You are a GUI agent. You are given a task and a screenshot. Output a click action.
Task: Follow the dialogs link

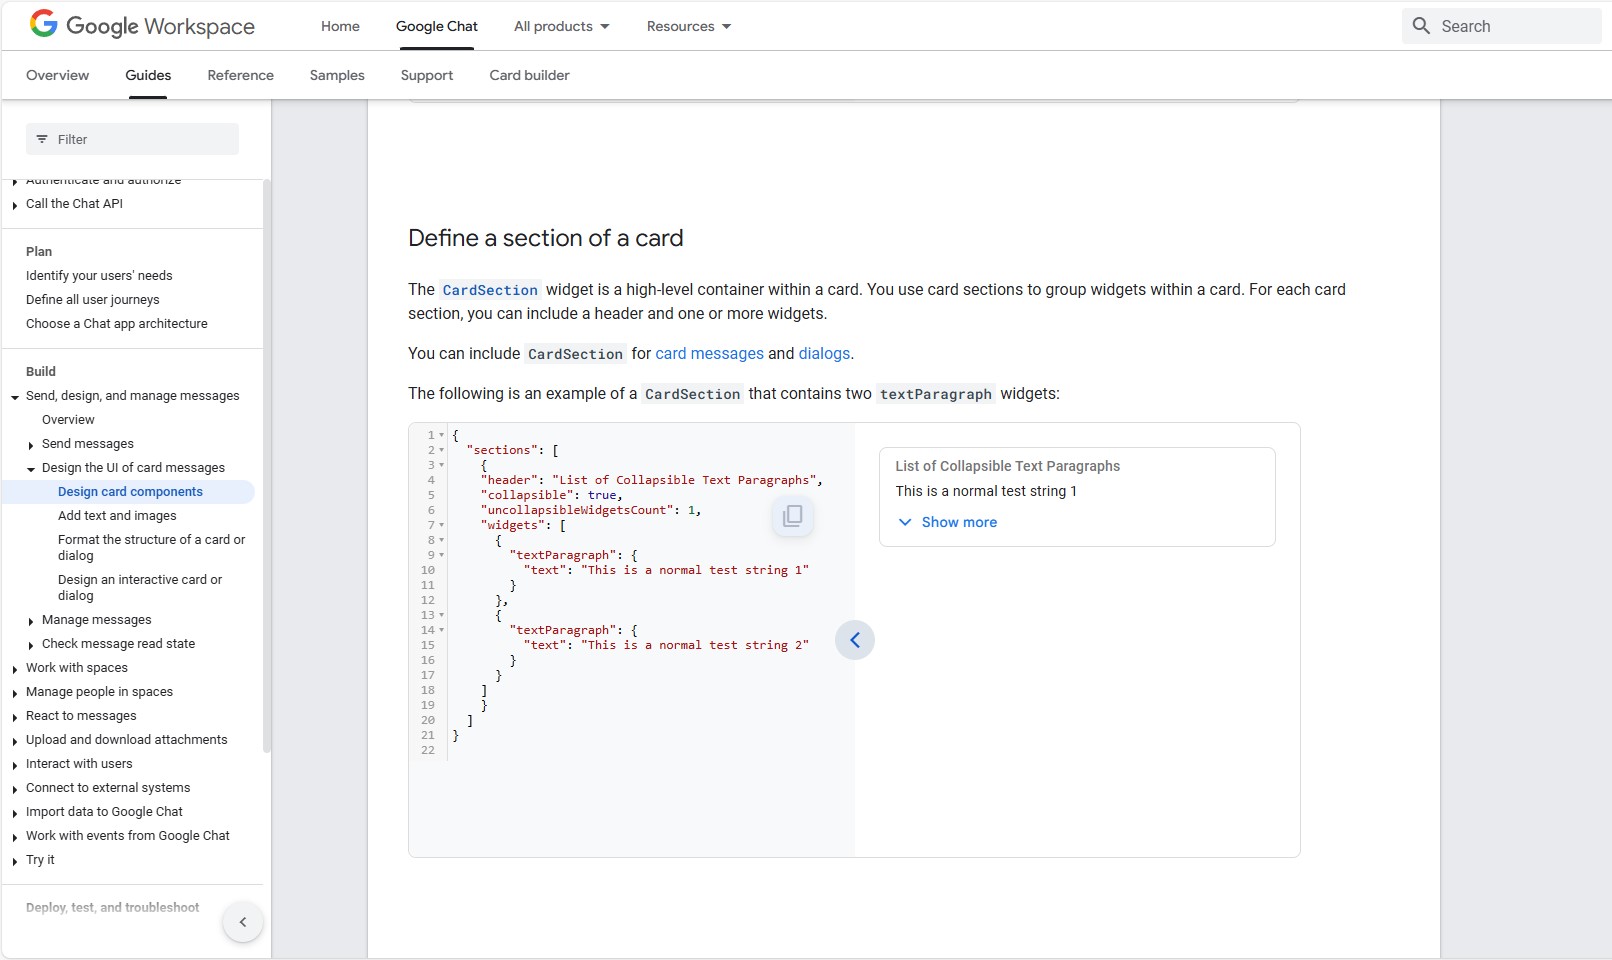[x=824, y=353]
